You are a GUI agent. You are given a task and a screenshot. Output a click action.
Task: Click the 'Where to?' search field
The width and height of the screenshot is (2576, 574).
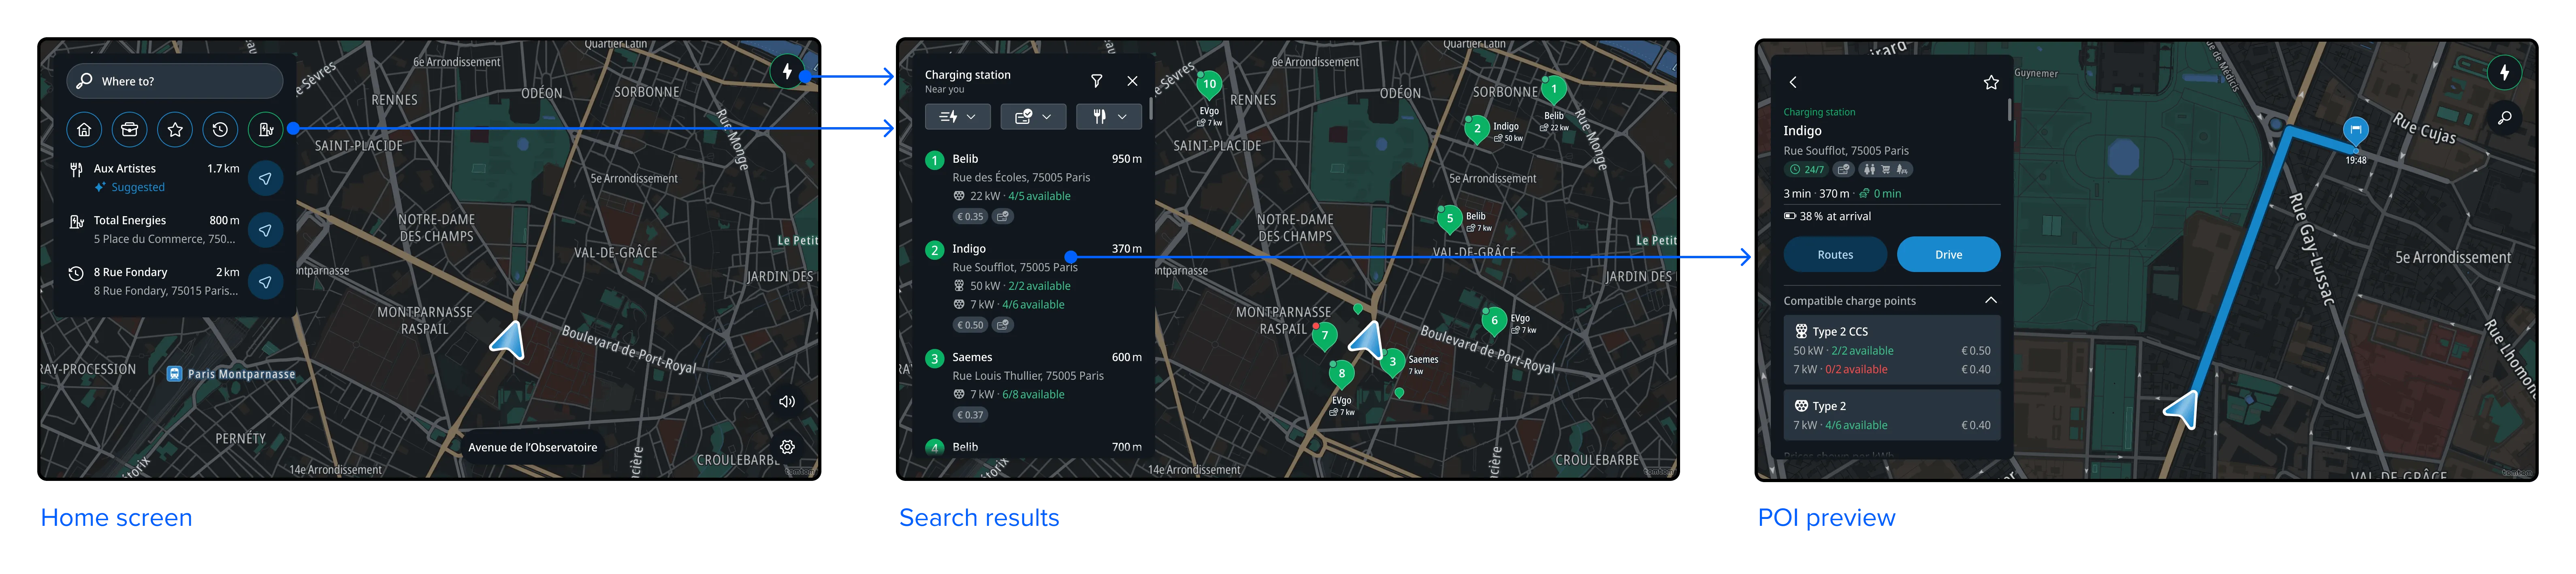click(x=175, y=81)
